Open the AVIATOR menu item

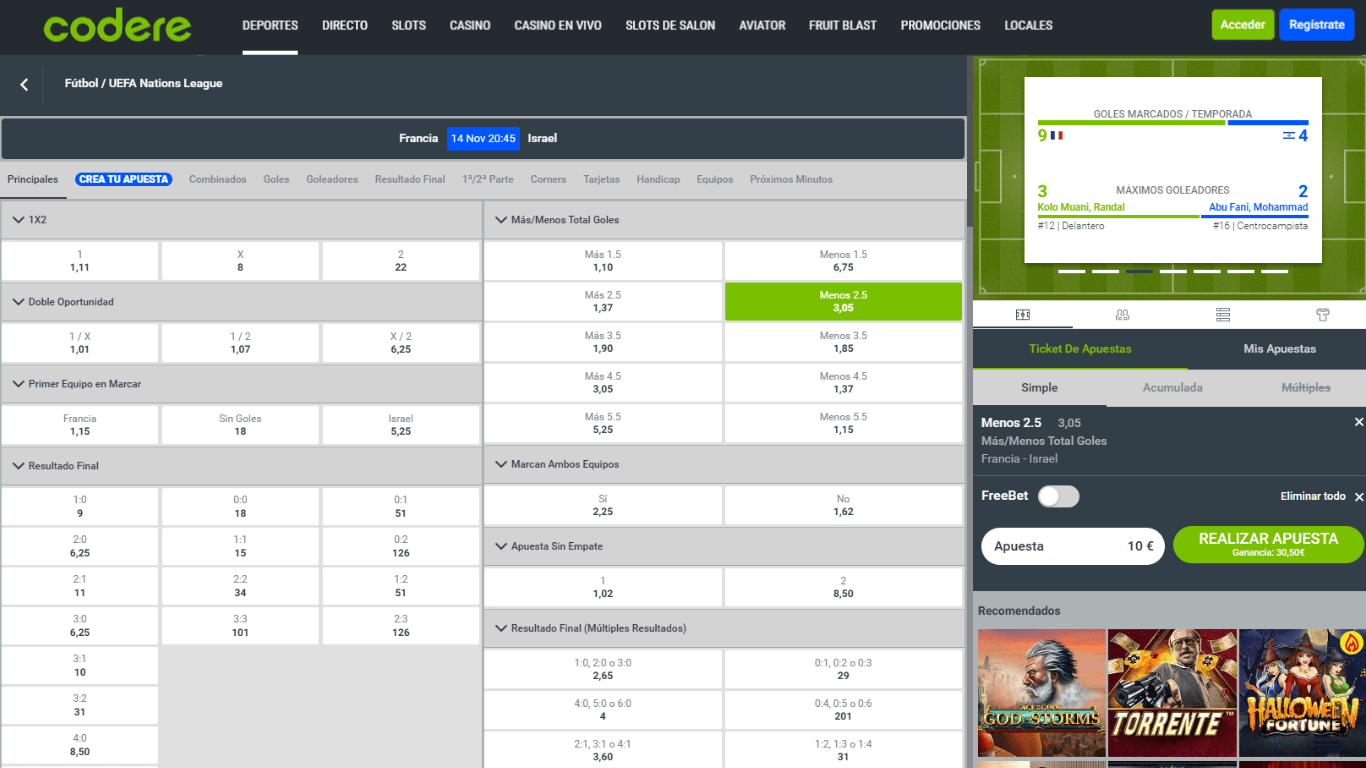tap(762, 25)
